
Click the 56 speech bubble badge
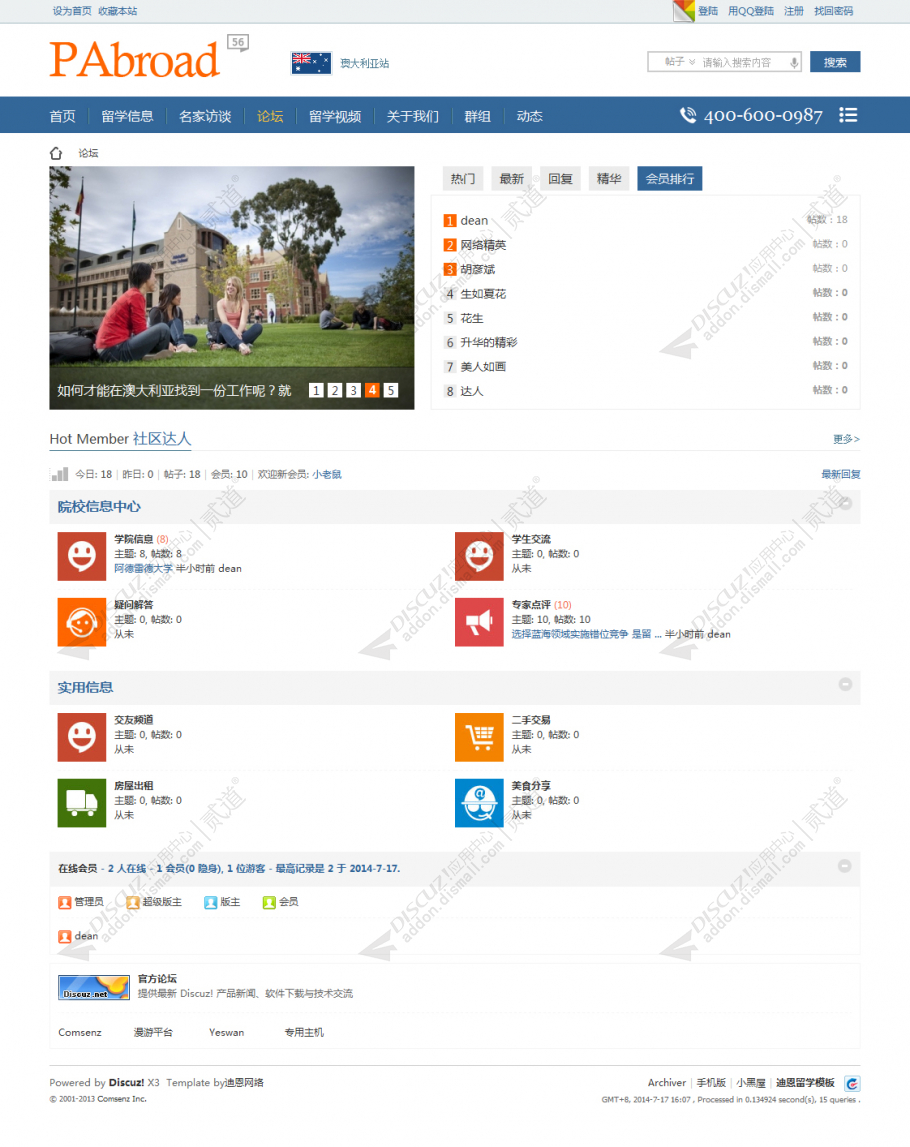pos(238,42)
